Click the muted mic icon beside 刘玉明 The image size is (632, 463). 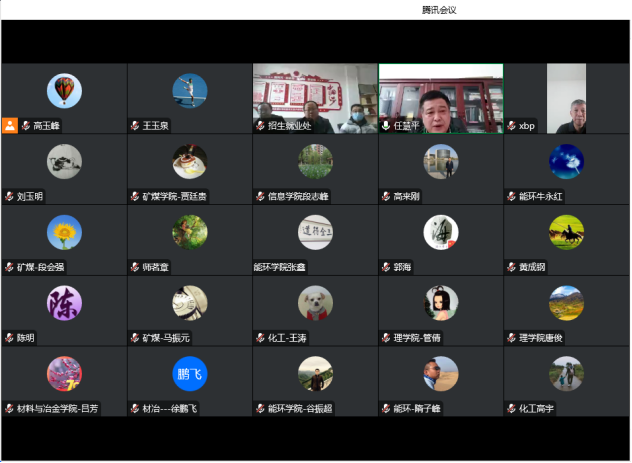pos(9,197)
